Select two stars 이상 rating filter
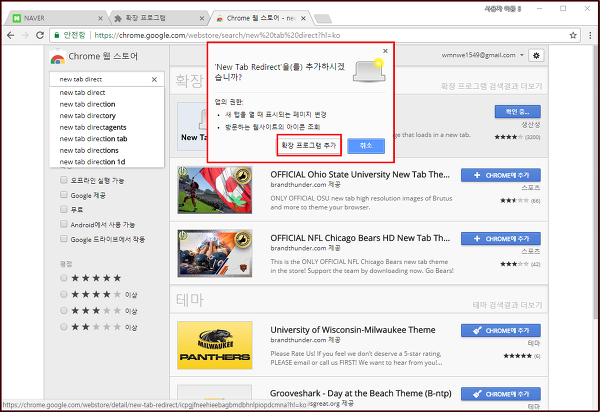600x412 pixels. coord(64,327)
